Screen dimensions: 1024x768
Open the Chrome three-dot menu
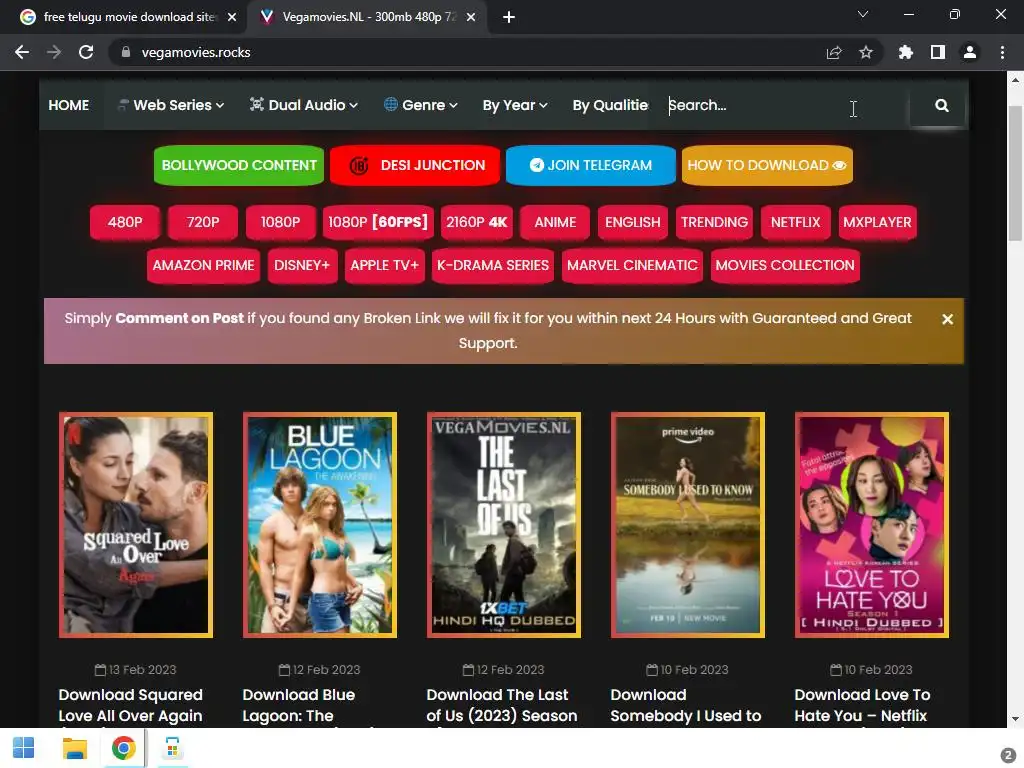[1002, 52]
